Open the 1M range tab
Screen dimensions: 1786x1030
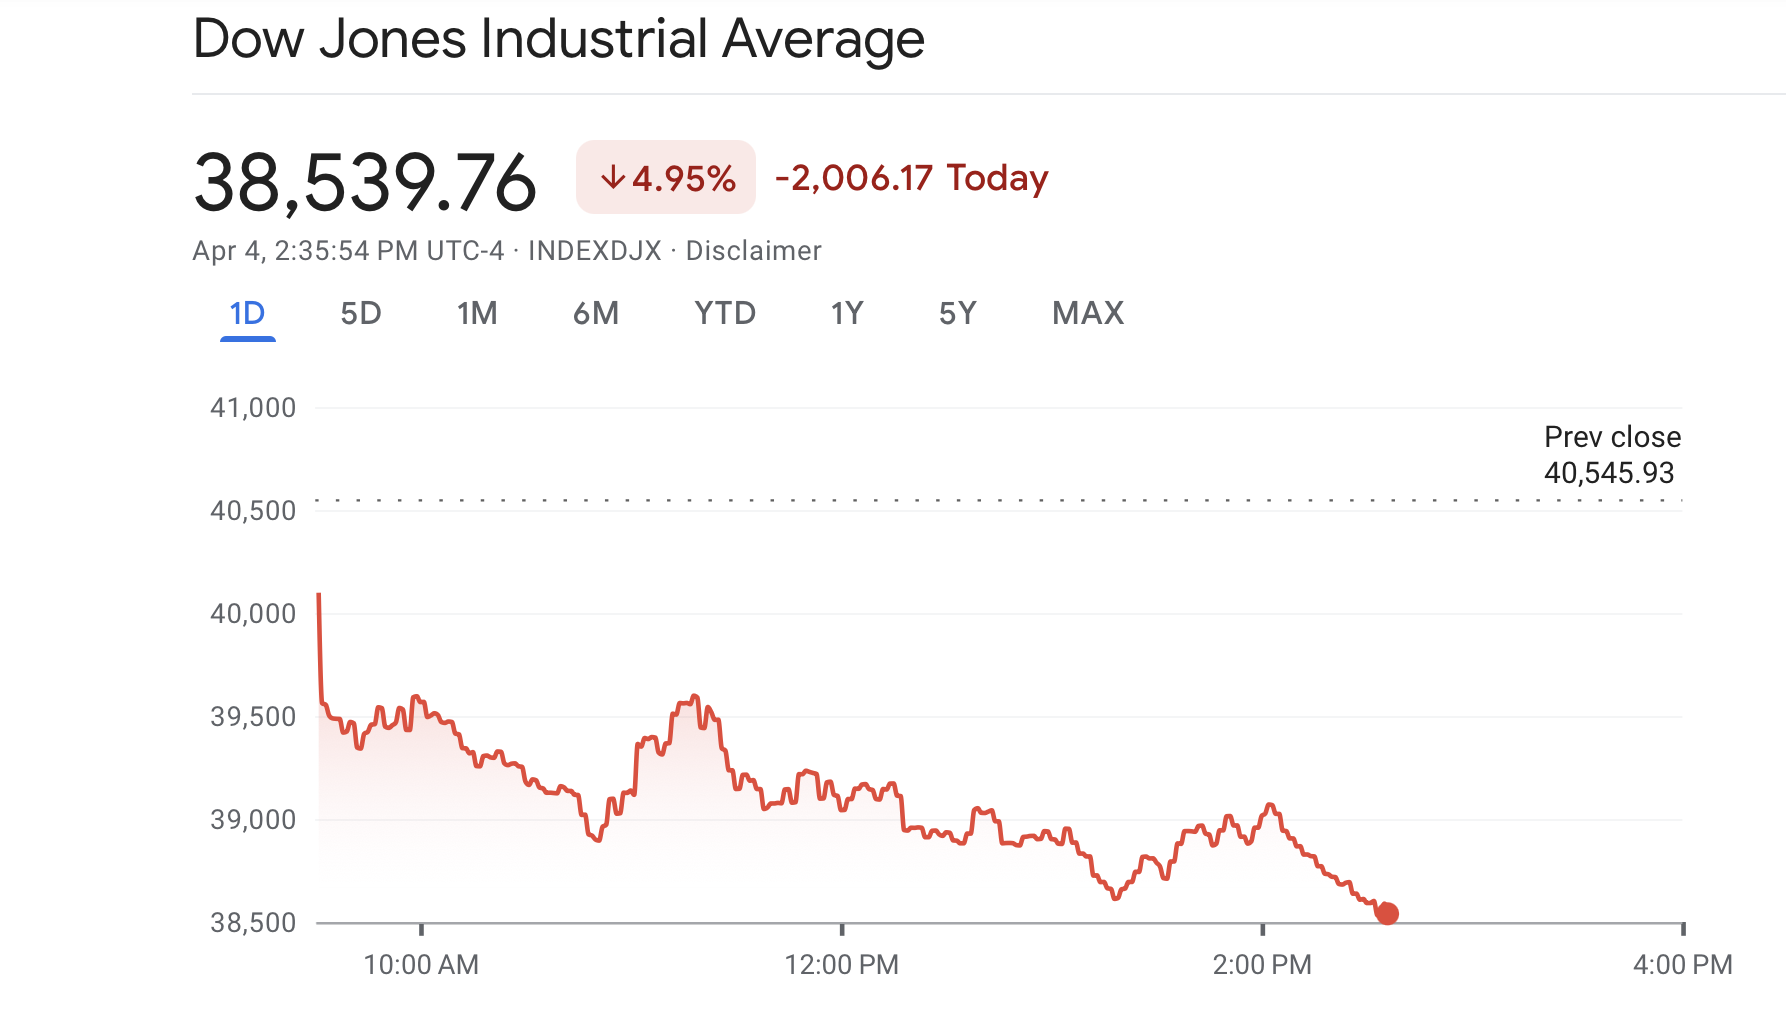[x=477, y=314]
